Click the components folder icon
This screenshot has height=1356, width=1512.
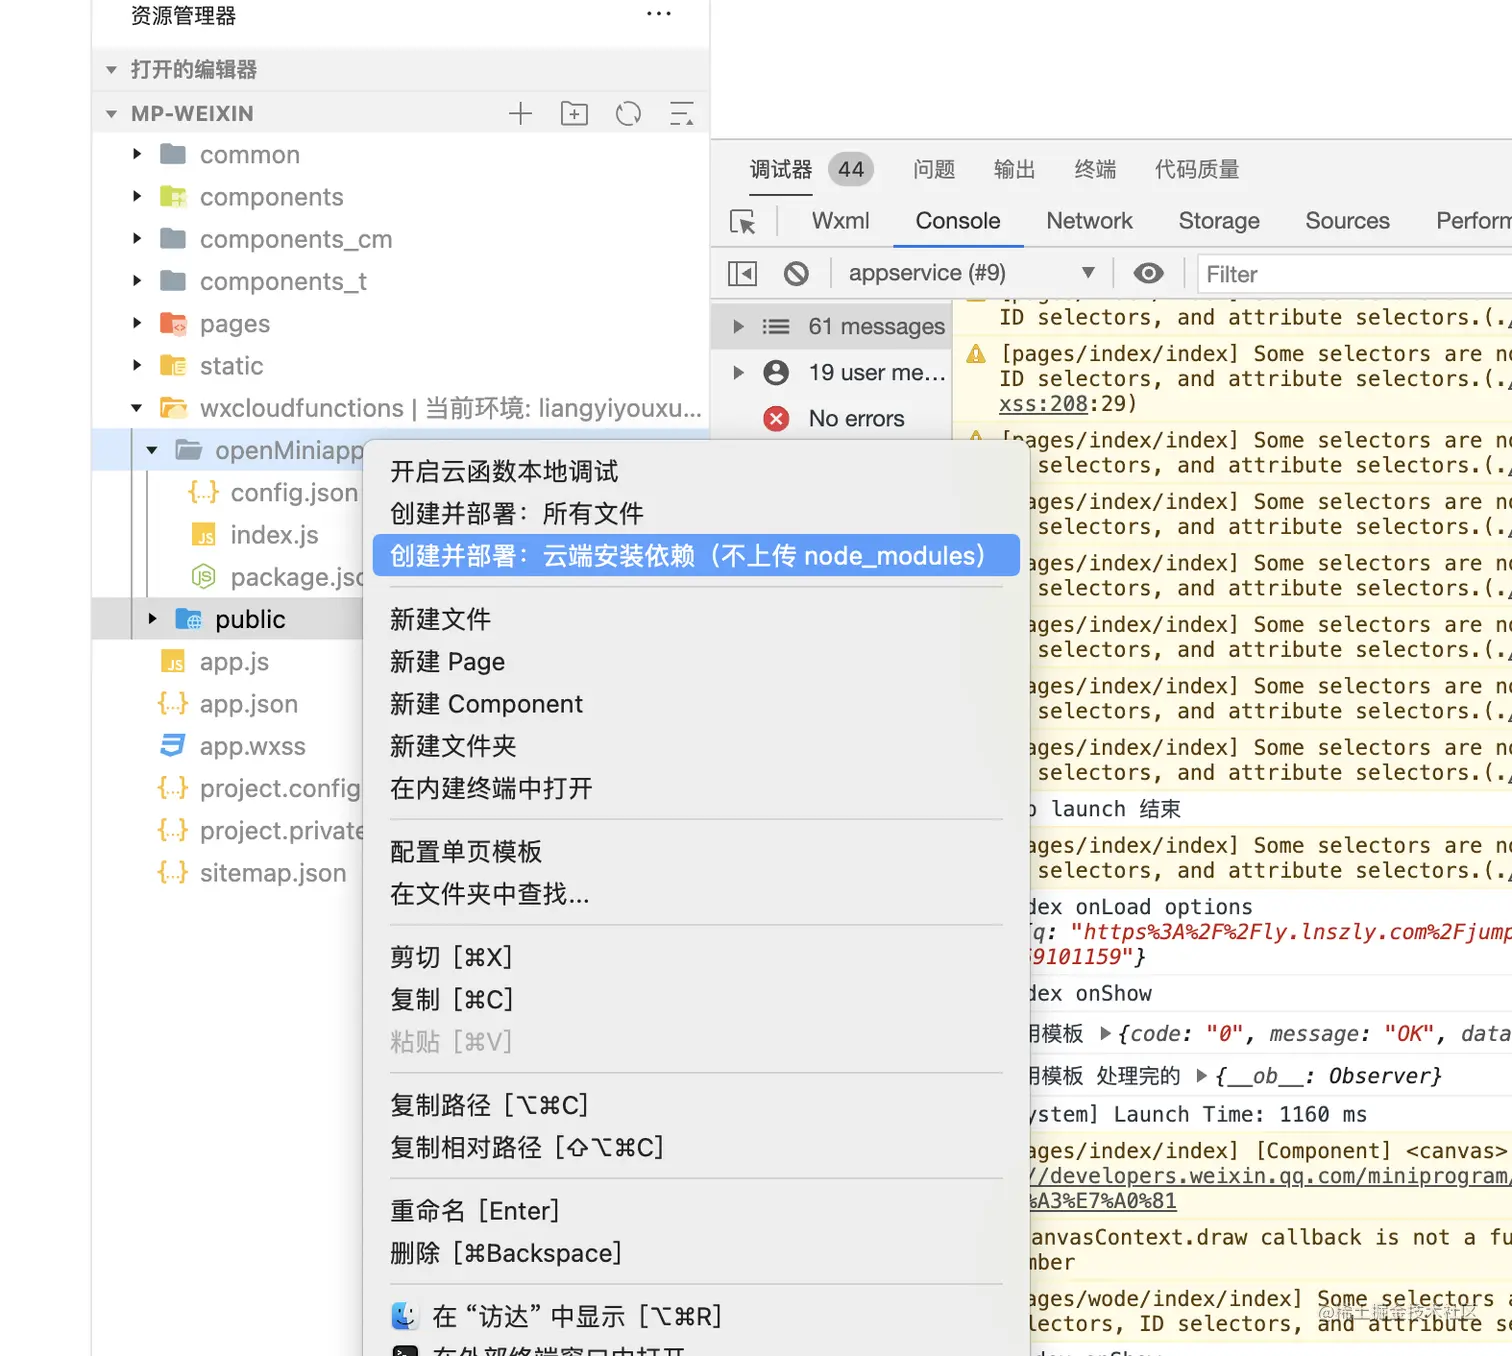pos(173,196)
